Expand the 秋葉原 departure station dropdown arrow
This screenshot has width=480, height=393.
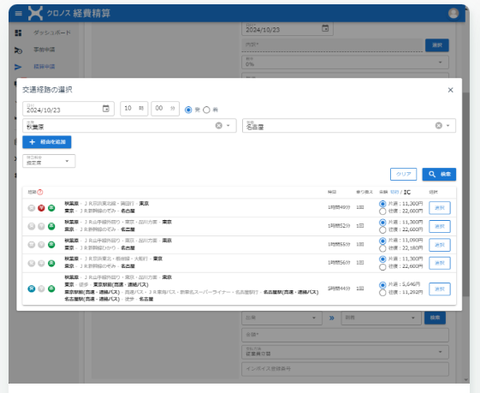click(x=228, y=126)
